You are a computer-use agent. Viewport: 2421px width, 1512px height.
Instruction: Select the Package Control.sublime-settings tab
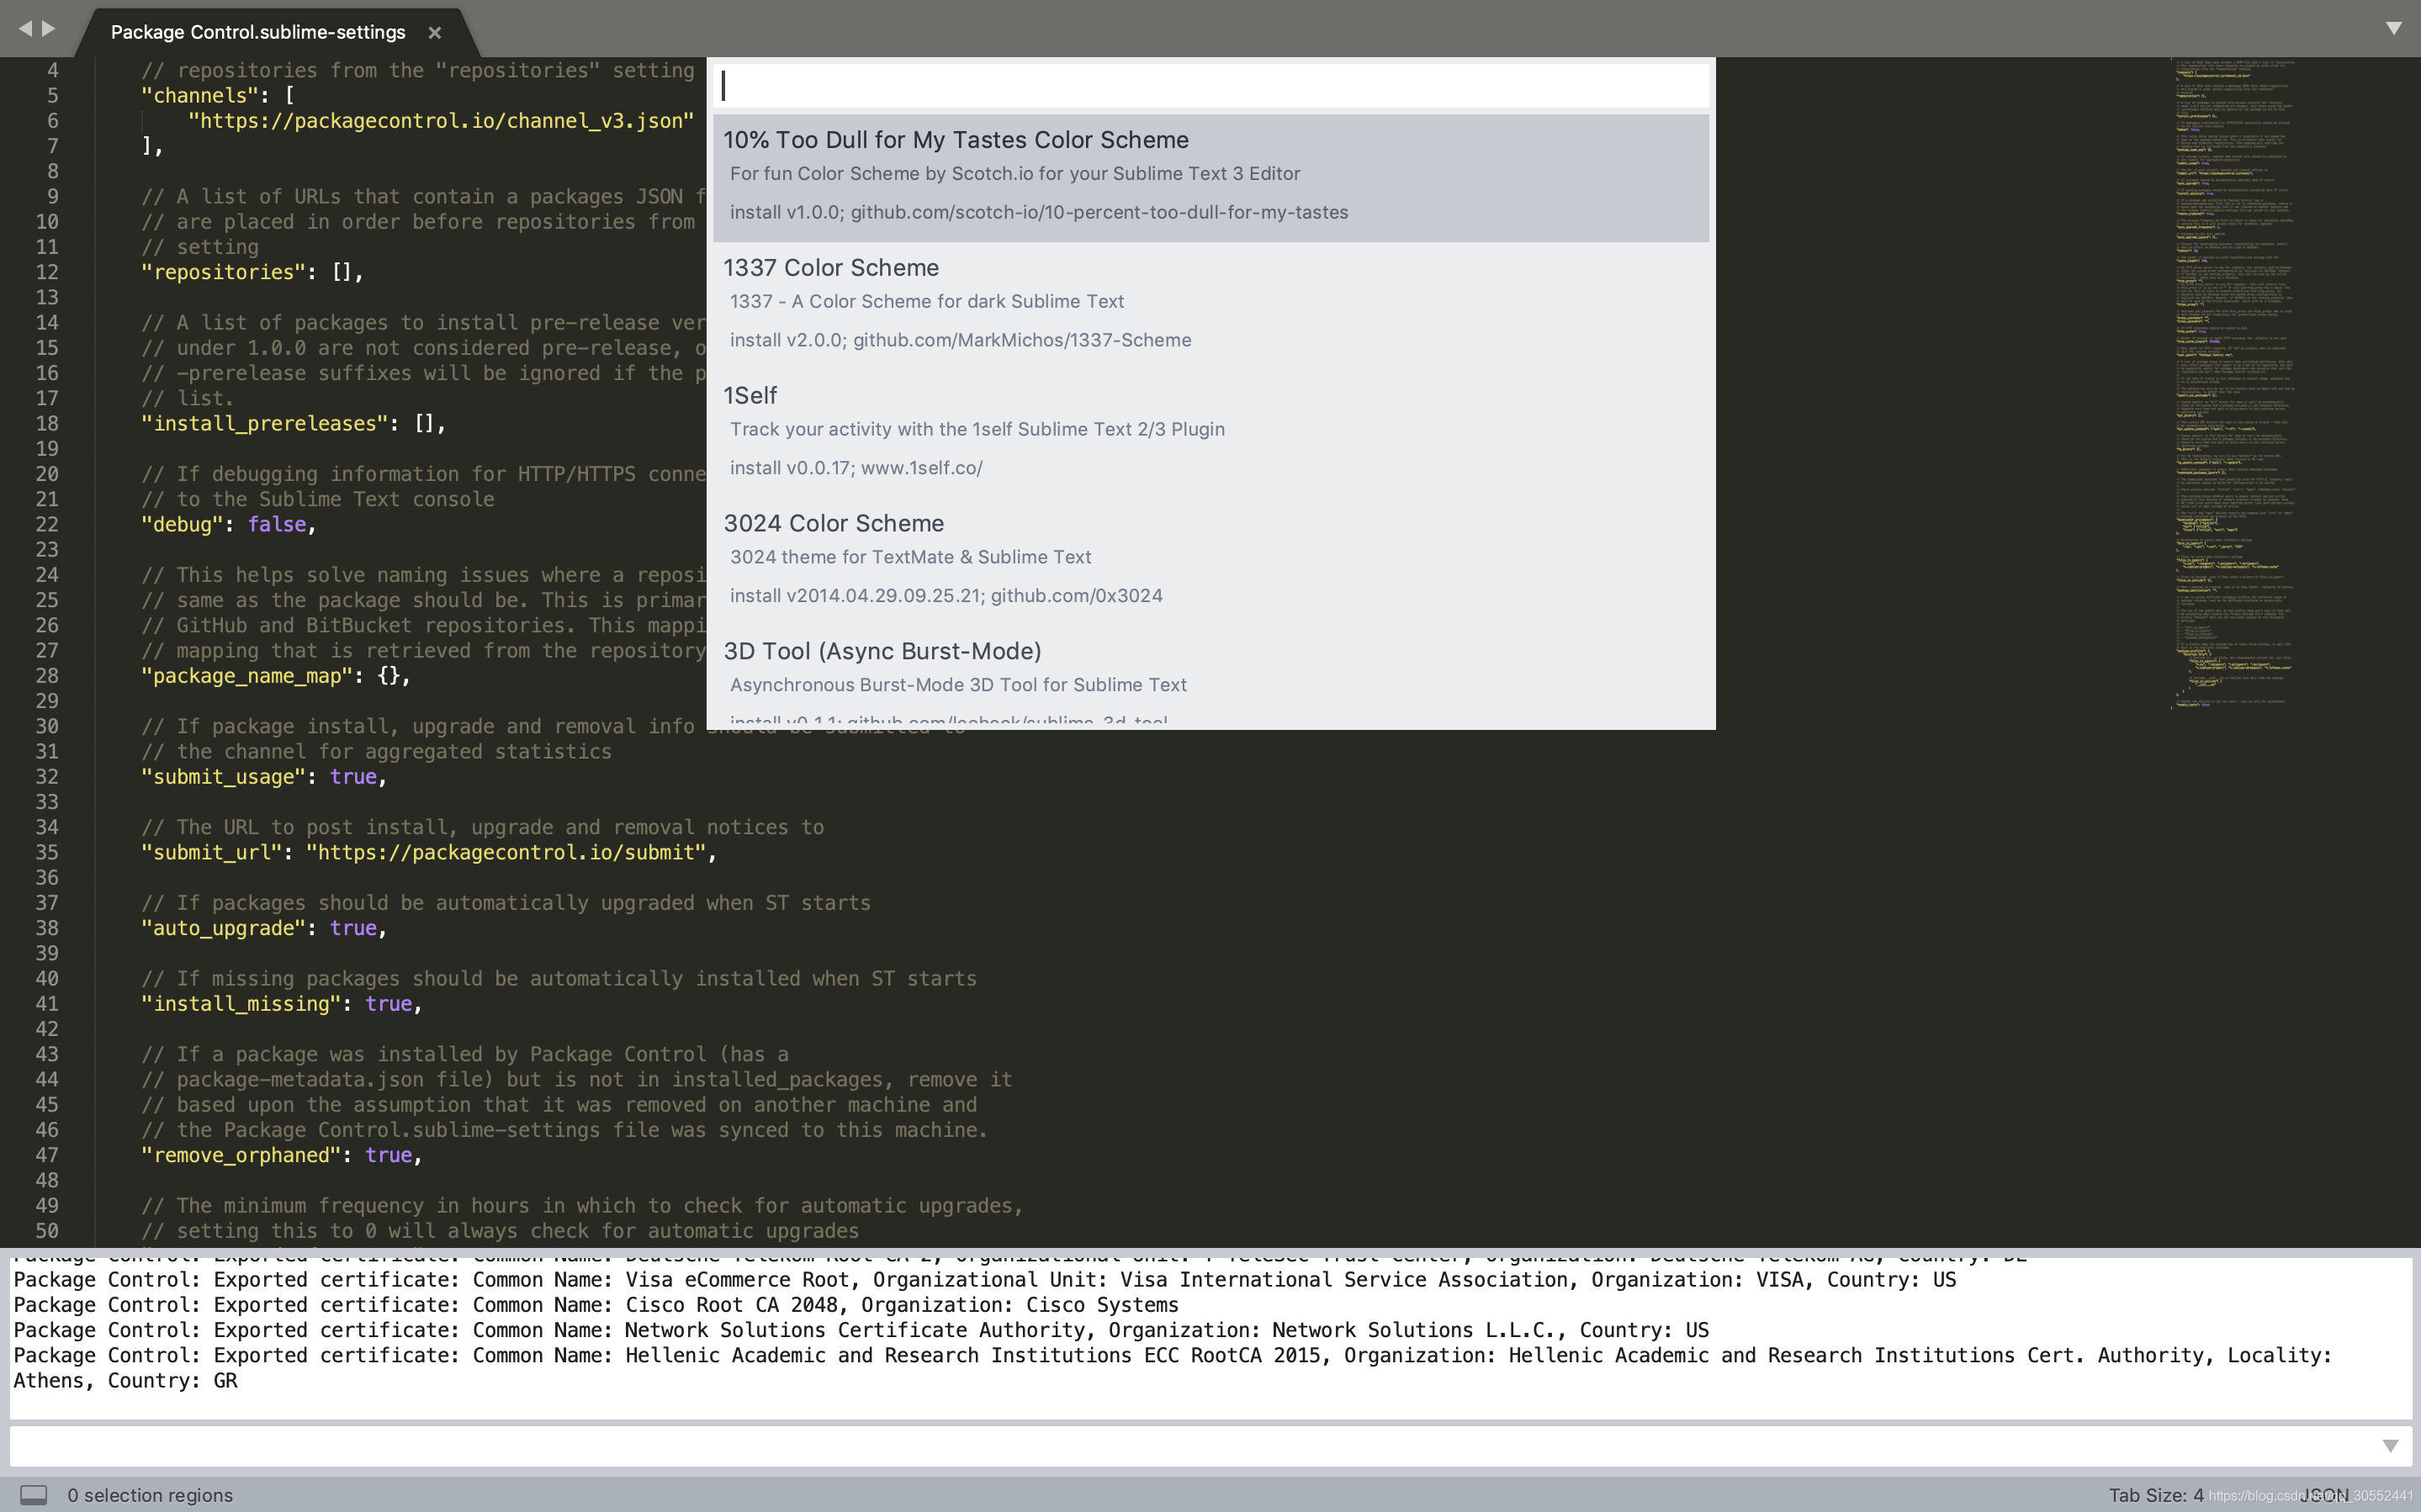[258, 32]
